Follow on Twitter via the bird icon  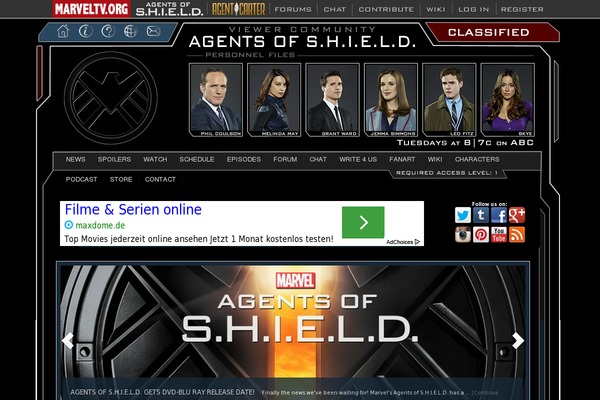tap(463, 215)
